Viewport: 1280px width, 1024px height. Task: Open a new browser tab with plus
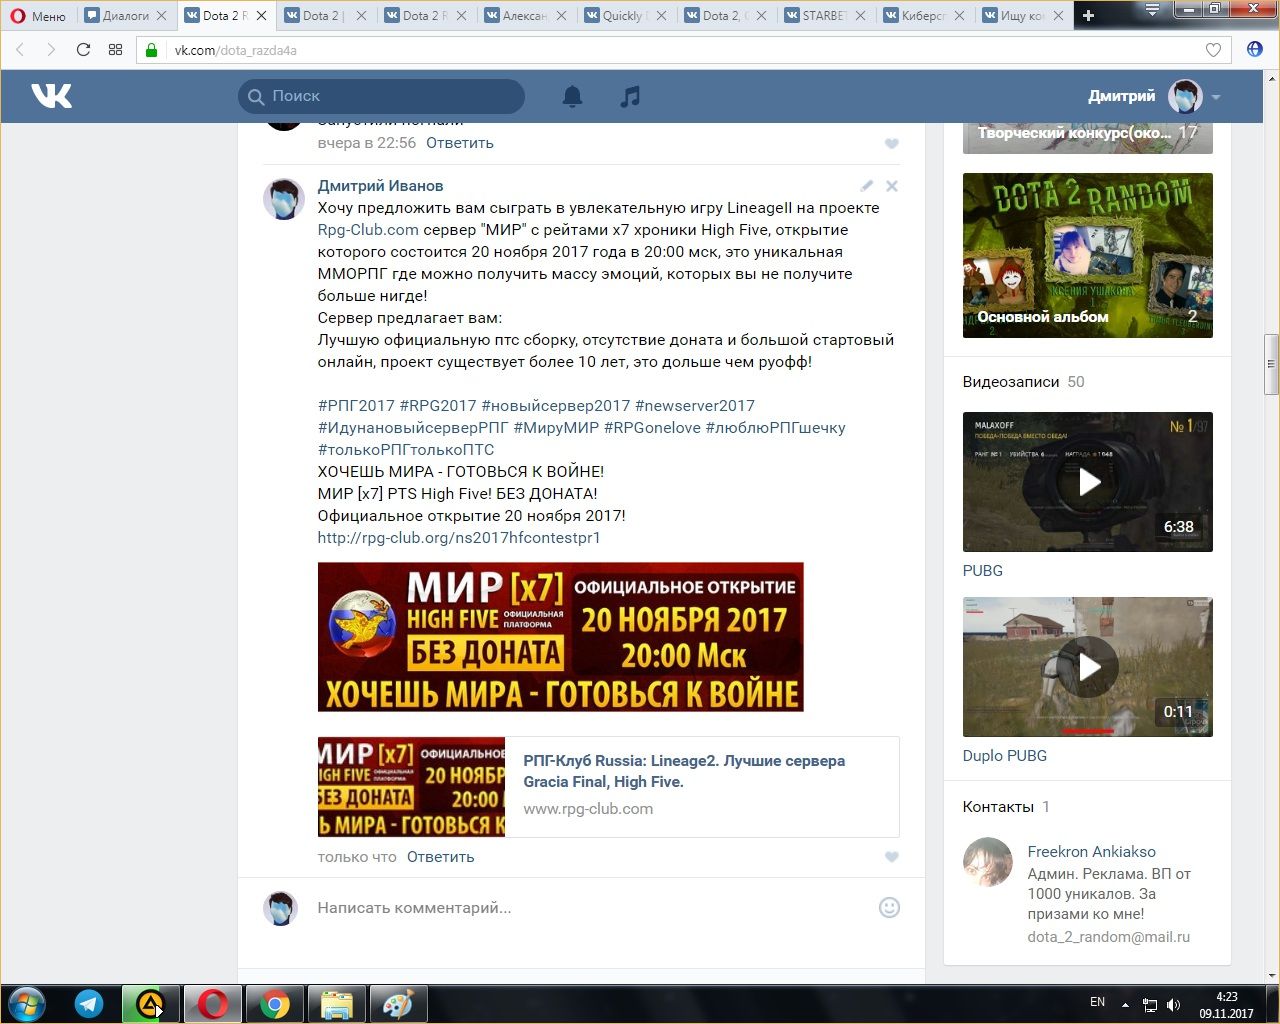coord(1088,15)
